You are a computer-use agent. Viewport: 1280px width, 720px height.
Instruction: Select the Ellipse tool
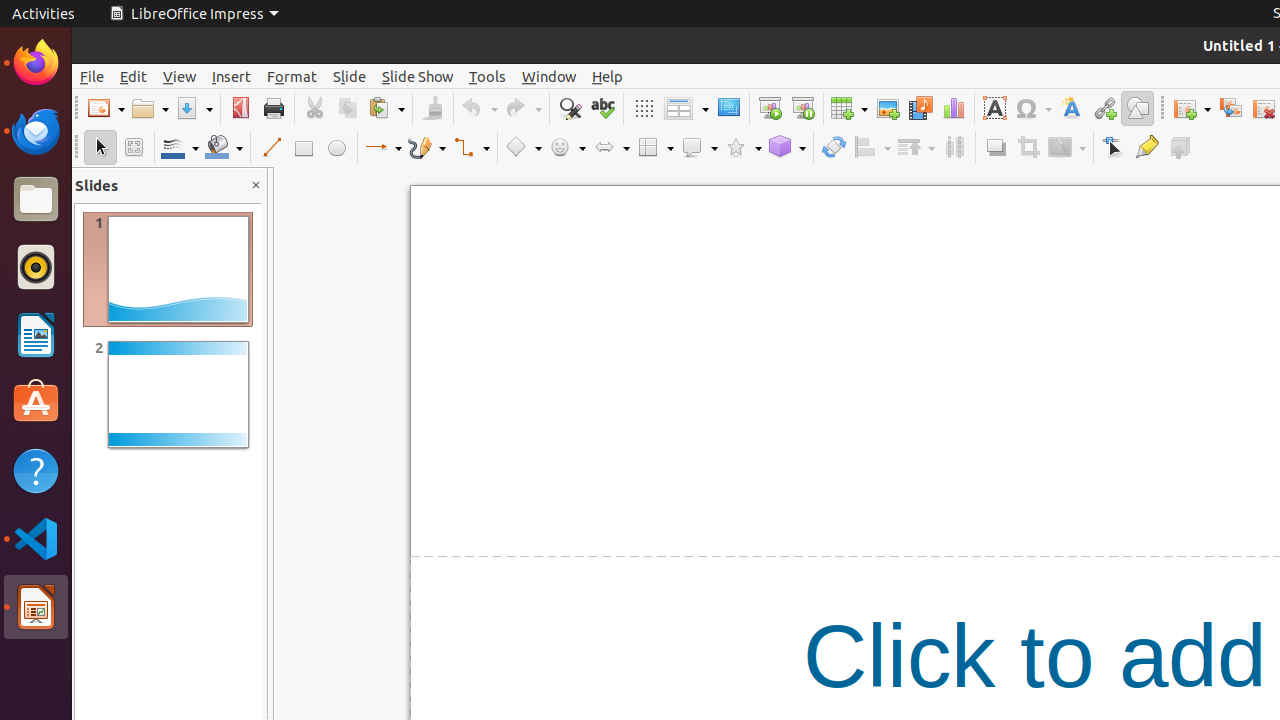[337, 147]
